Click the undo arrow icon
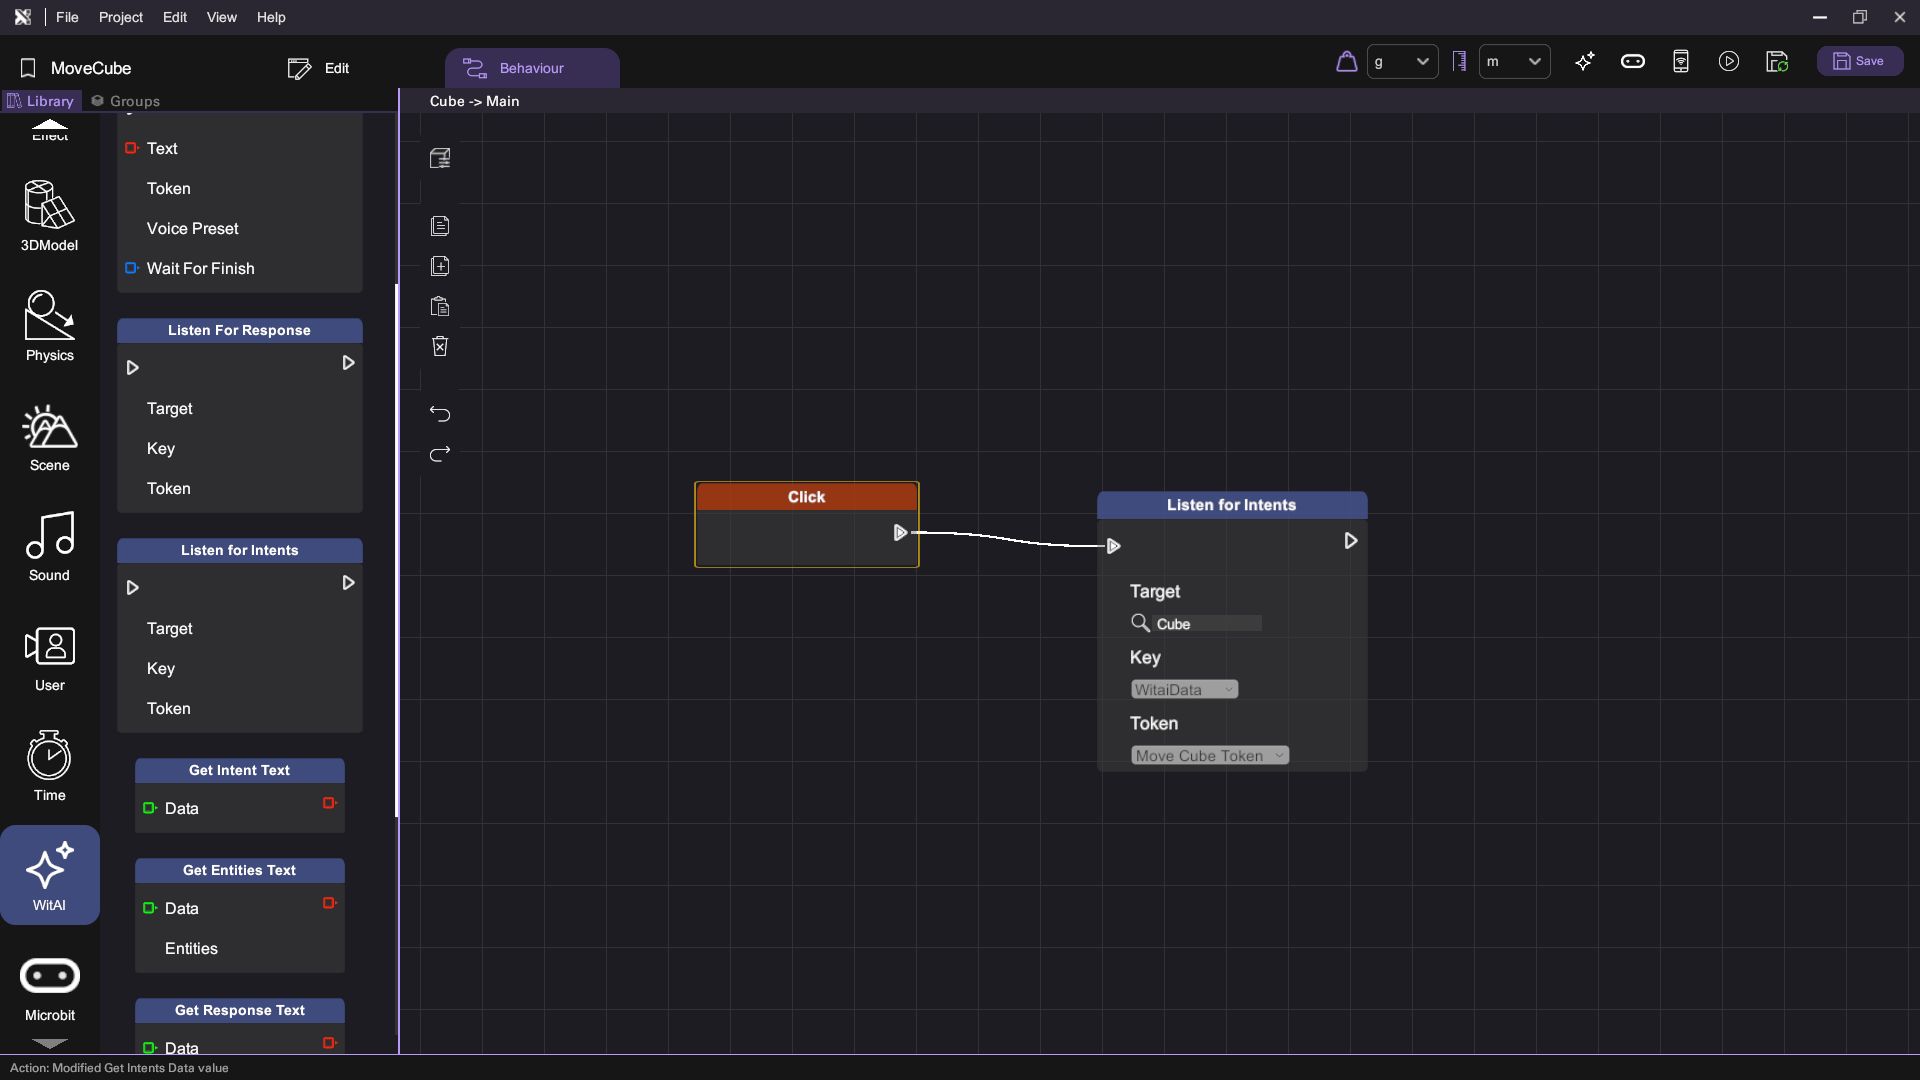Image resolution: width=1920 pixels, height=1080 pixels. [x=440, y=414]
